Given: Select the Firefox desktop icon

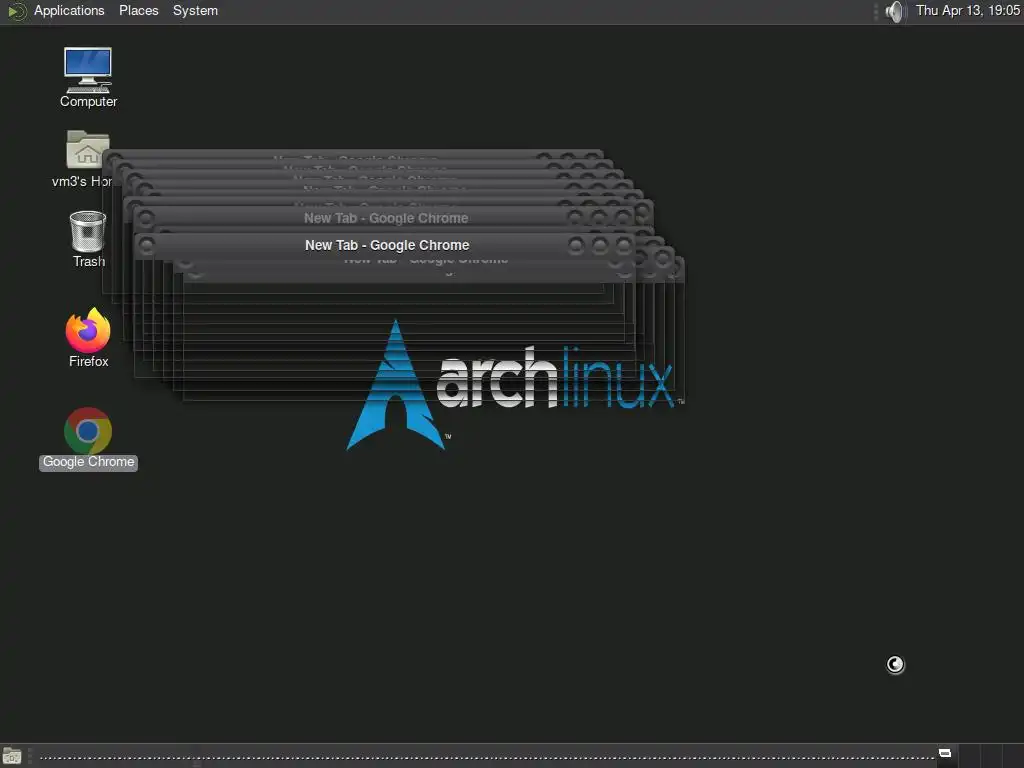Looking at the screenshot, I should click(88, 338).
